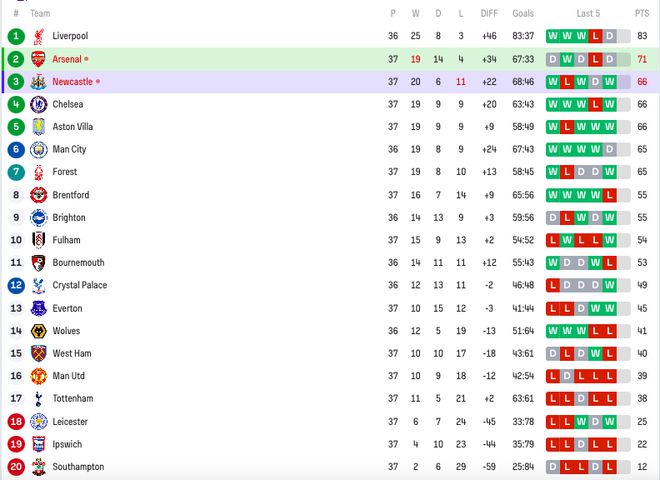The image size is (660, 480).
Task: Click Forest's first Last 5 result
Action: tap(553, 172)
